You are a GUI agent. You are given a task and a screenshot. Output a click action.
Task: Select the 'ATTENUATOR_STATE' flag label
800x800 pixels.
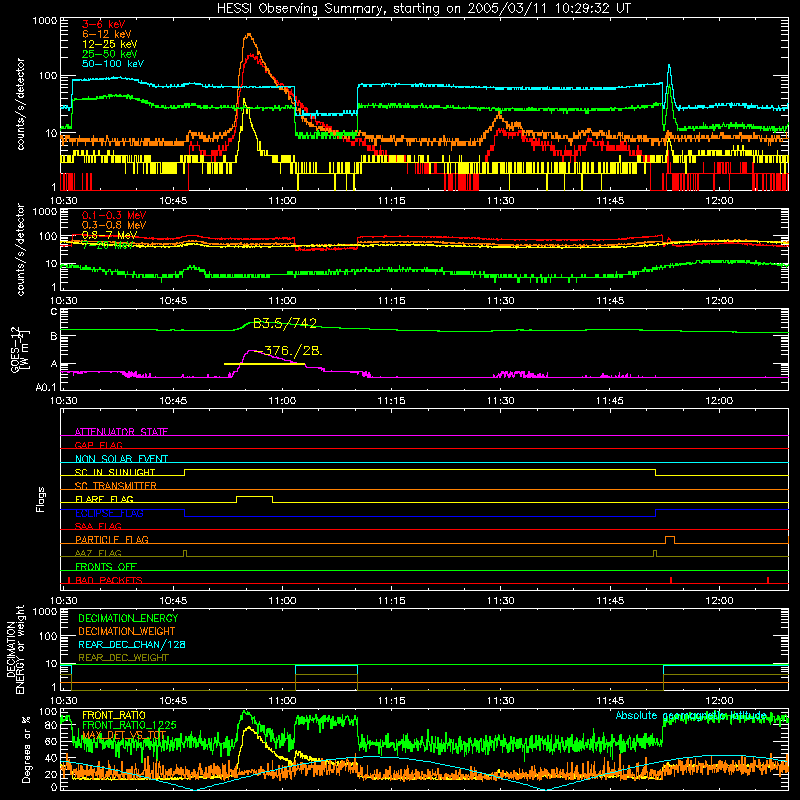(x=121, y=432)
